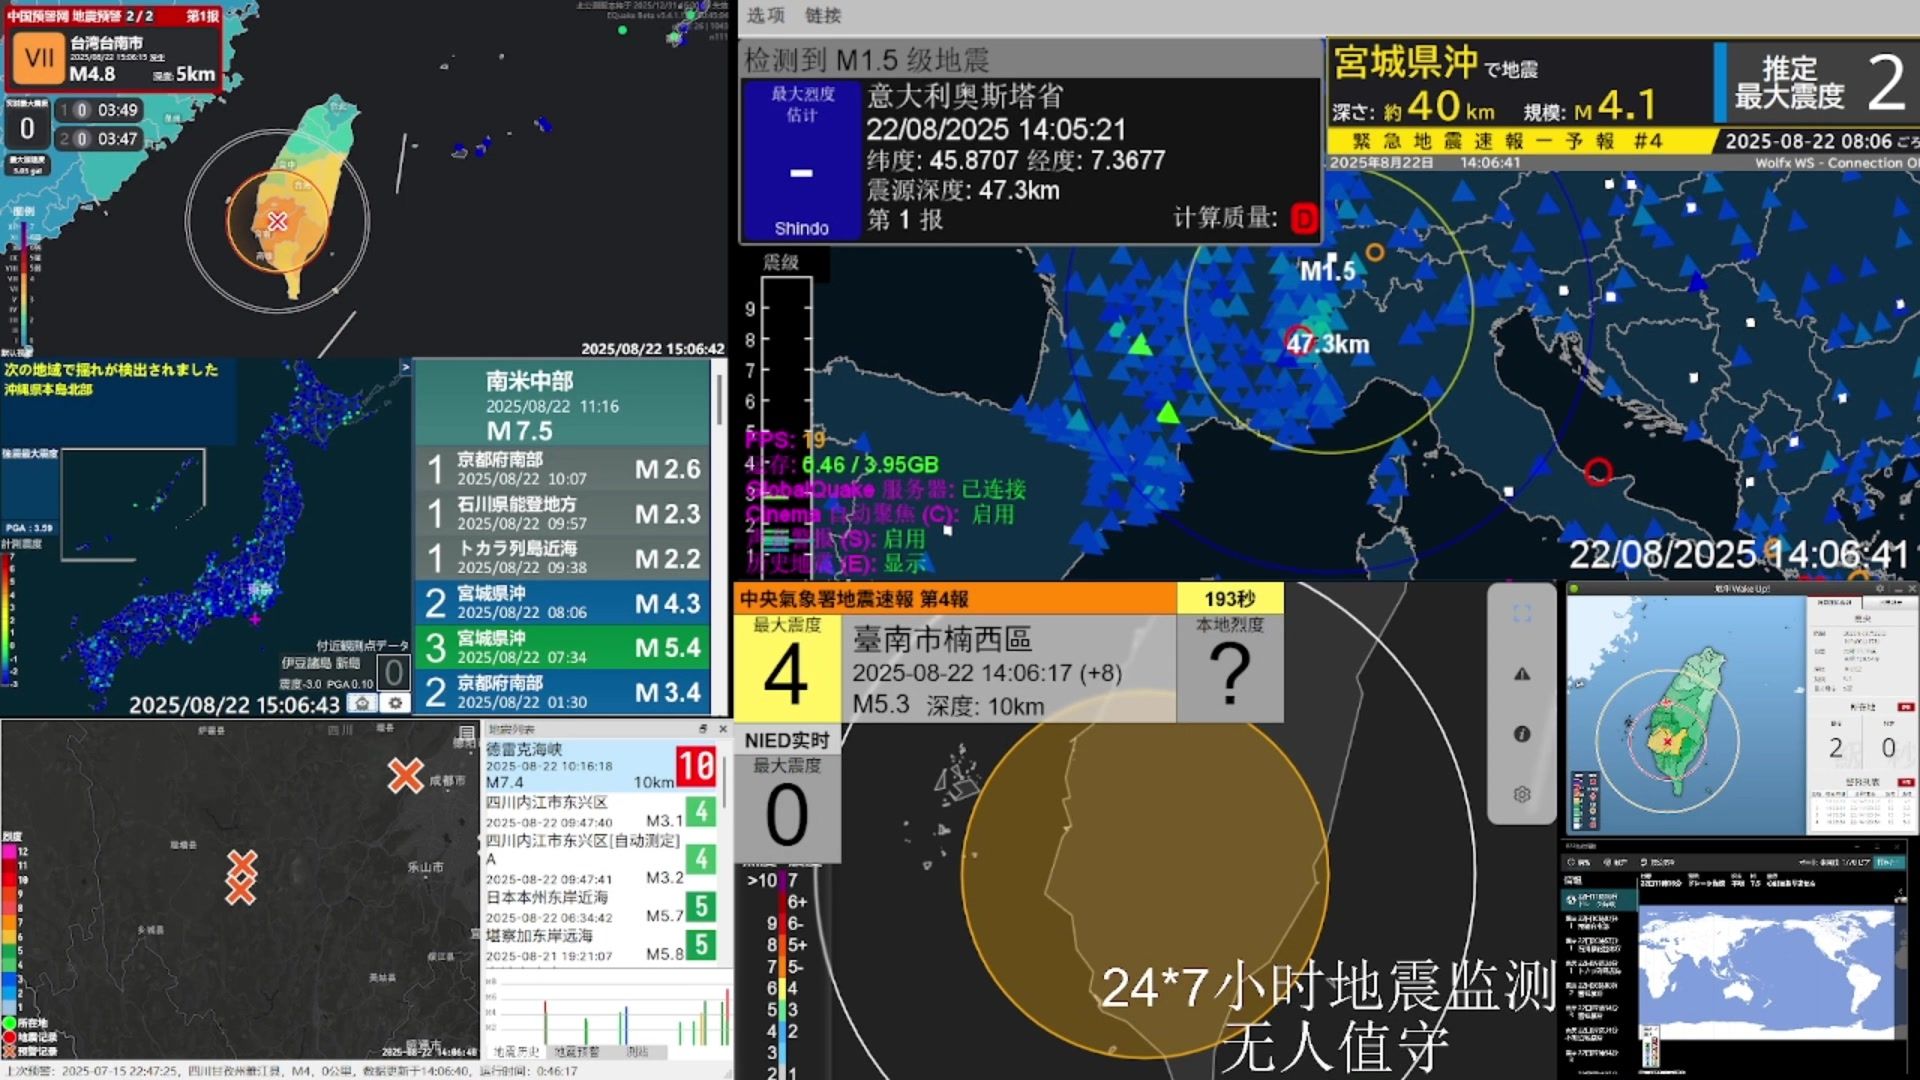
Task: Select the 京都府南部 10:07 M2.6 row
Action: click(562, 468)
